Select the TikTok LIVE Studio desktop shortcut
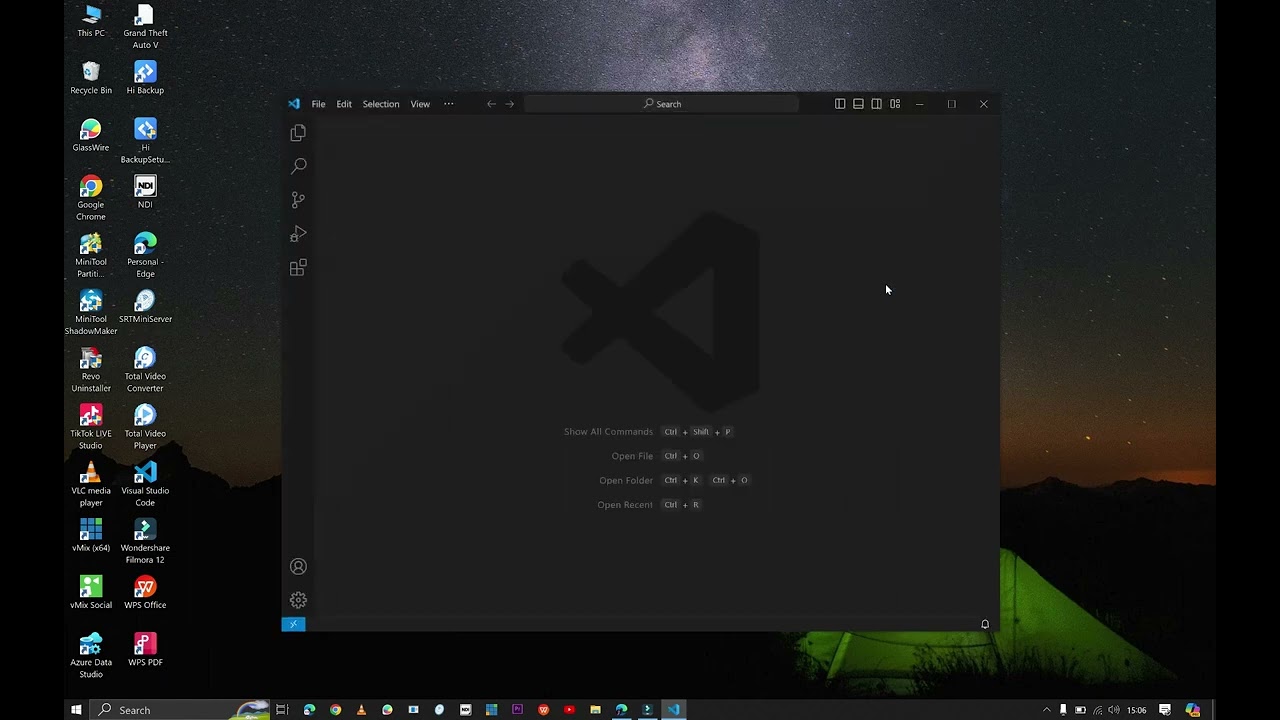This screenshot has width=1280, height=720. click(91, 426)
